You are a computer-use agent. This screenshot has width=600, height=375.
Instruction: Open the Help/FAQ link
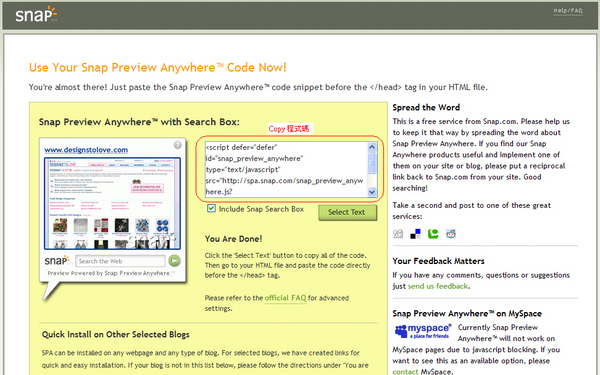(x=568, y=11)
